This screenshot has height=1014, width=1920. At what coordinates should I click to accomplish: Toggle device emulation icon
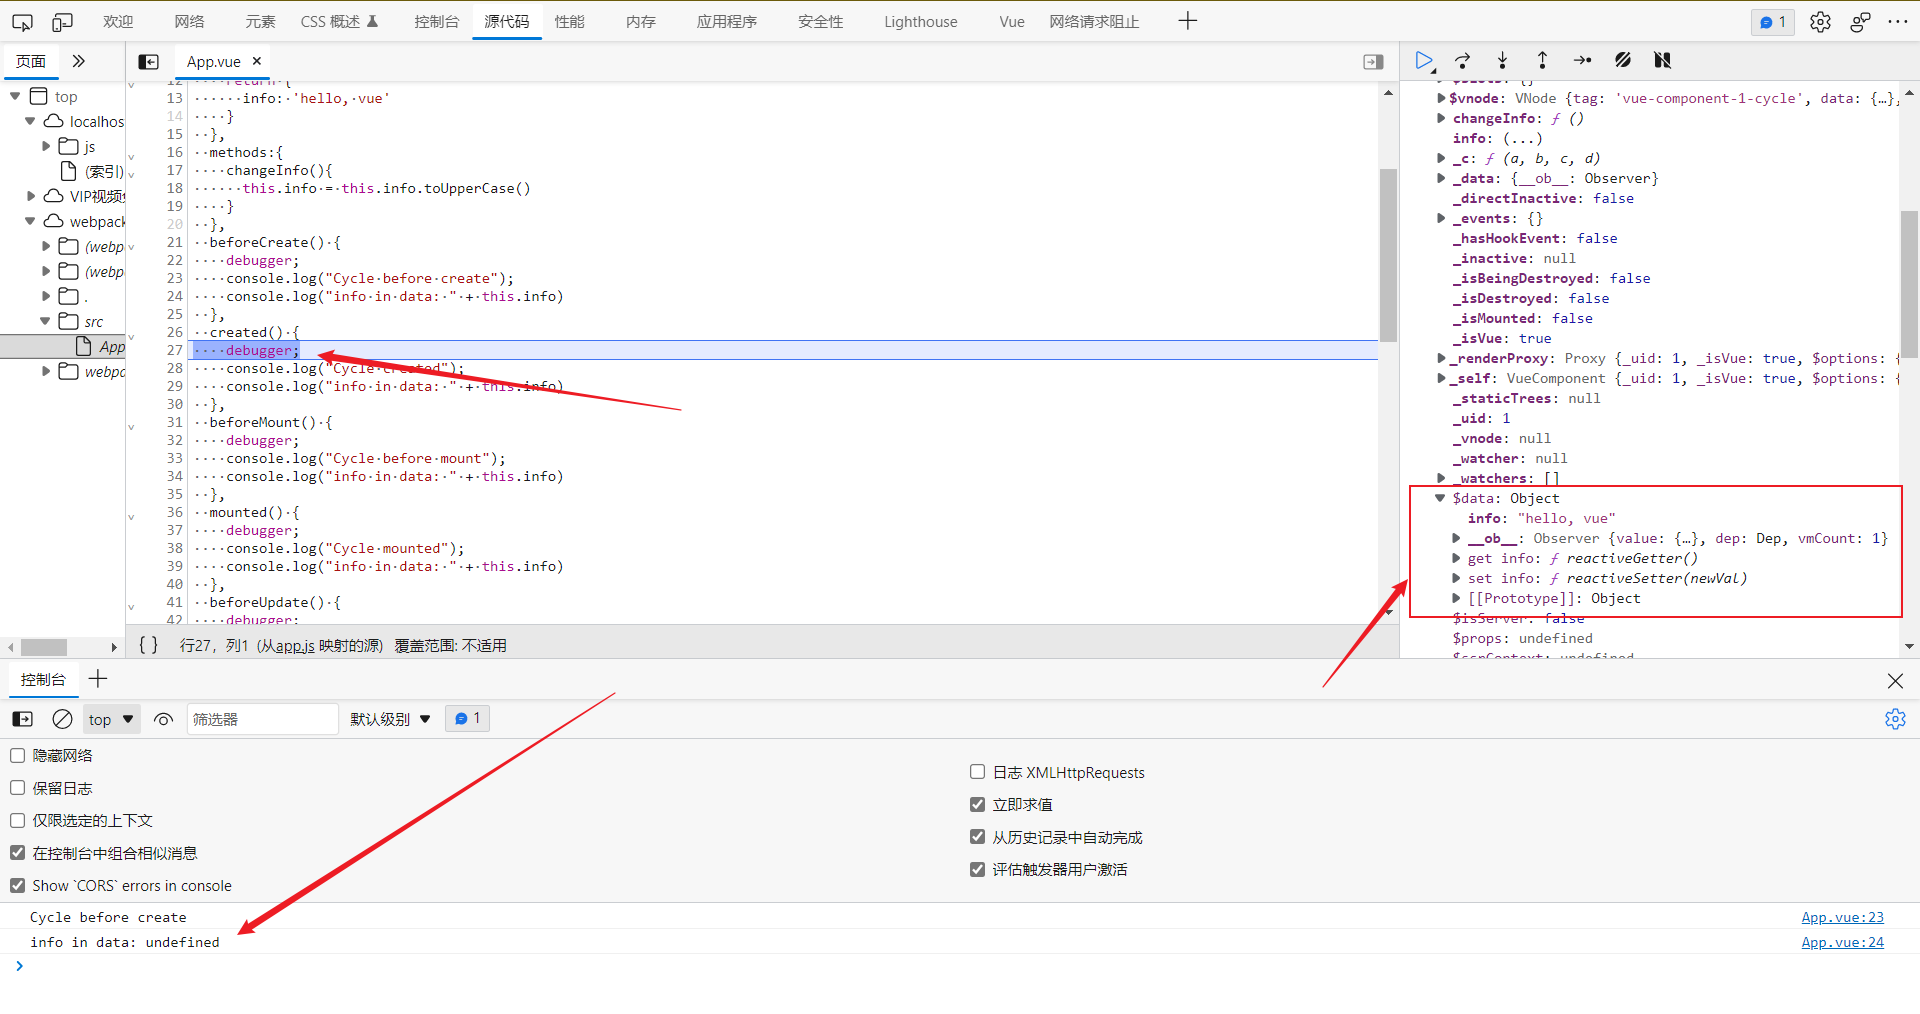click(62, 21)
